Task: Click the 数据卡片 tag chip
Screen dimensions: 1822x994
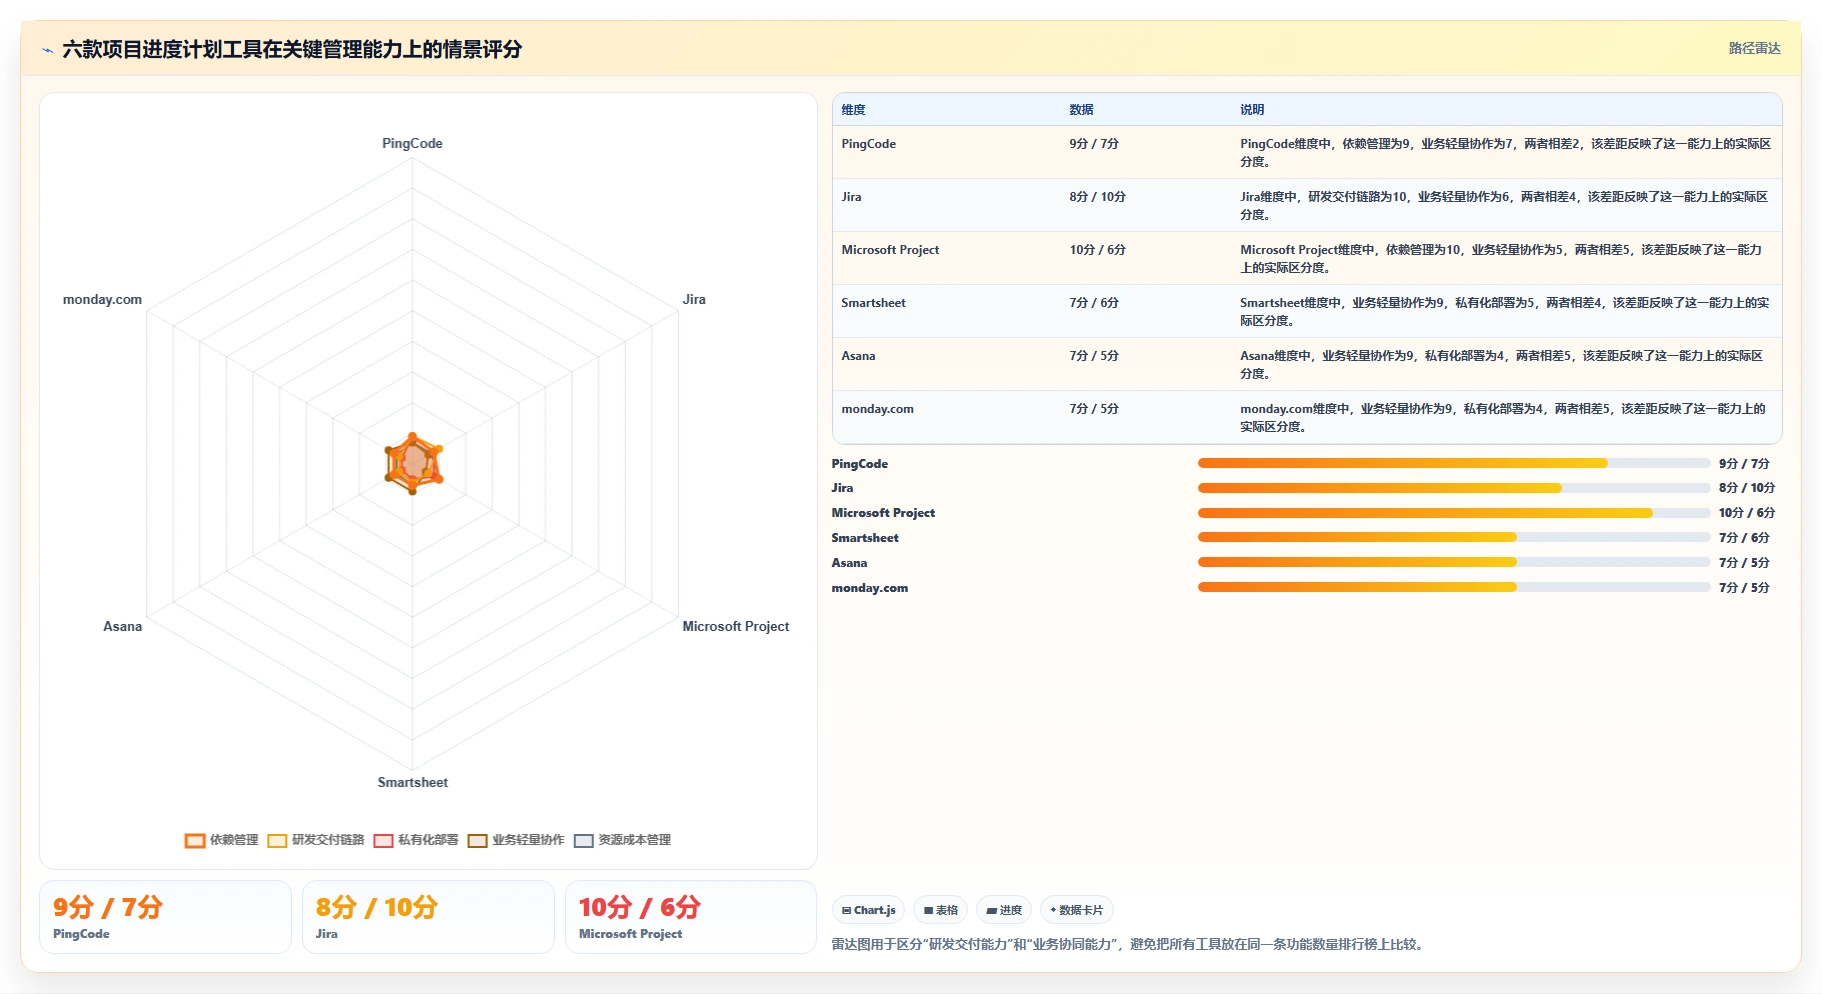Action: 1076,910
